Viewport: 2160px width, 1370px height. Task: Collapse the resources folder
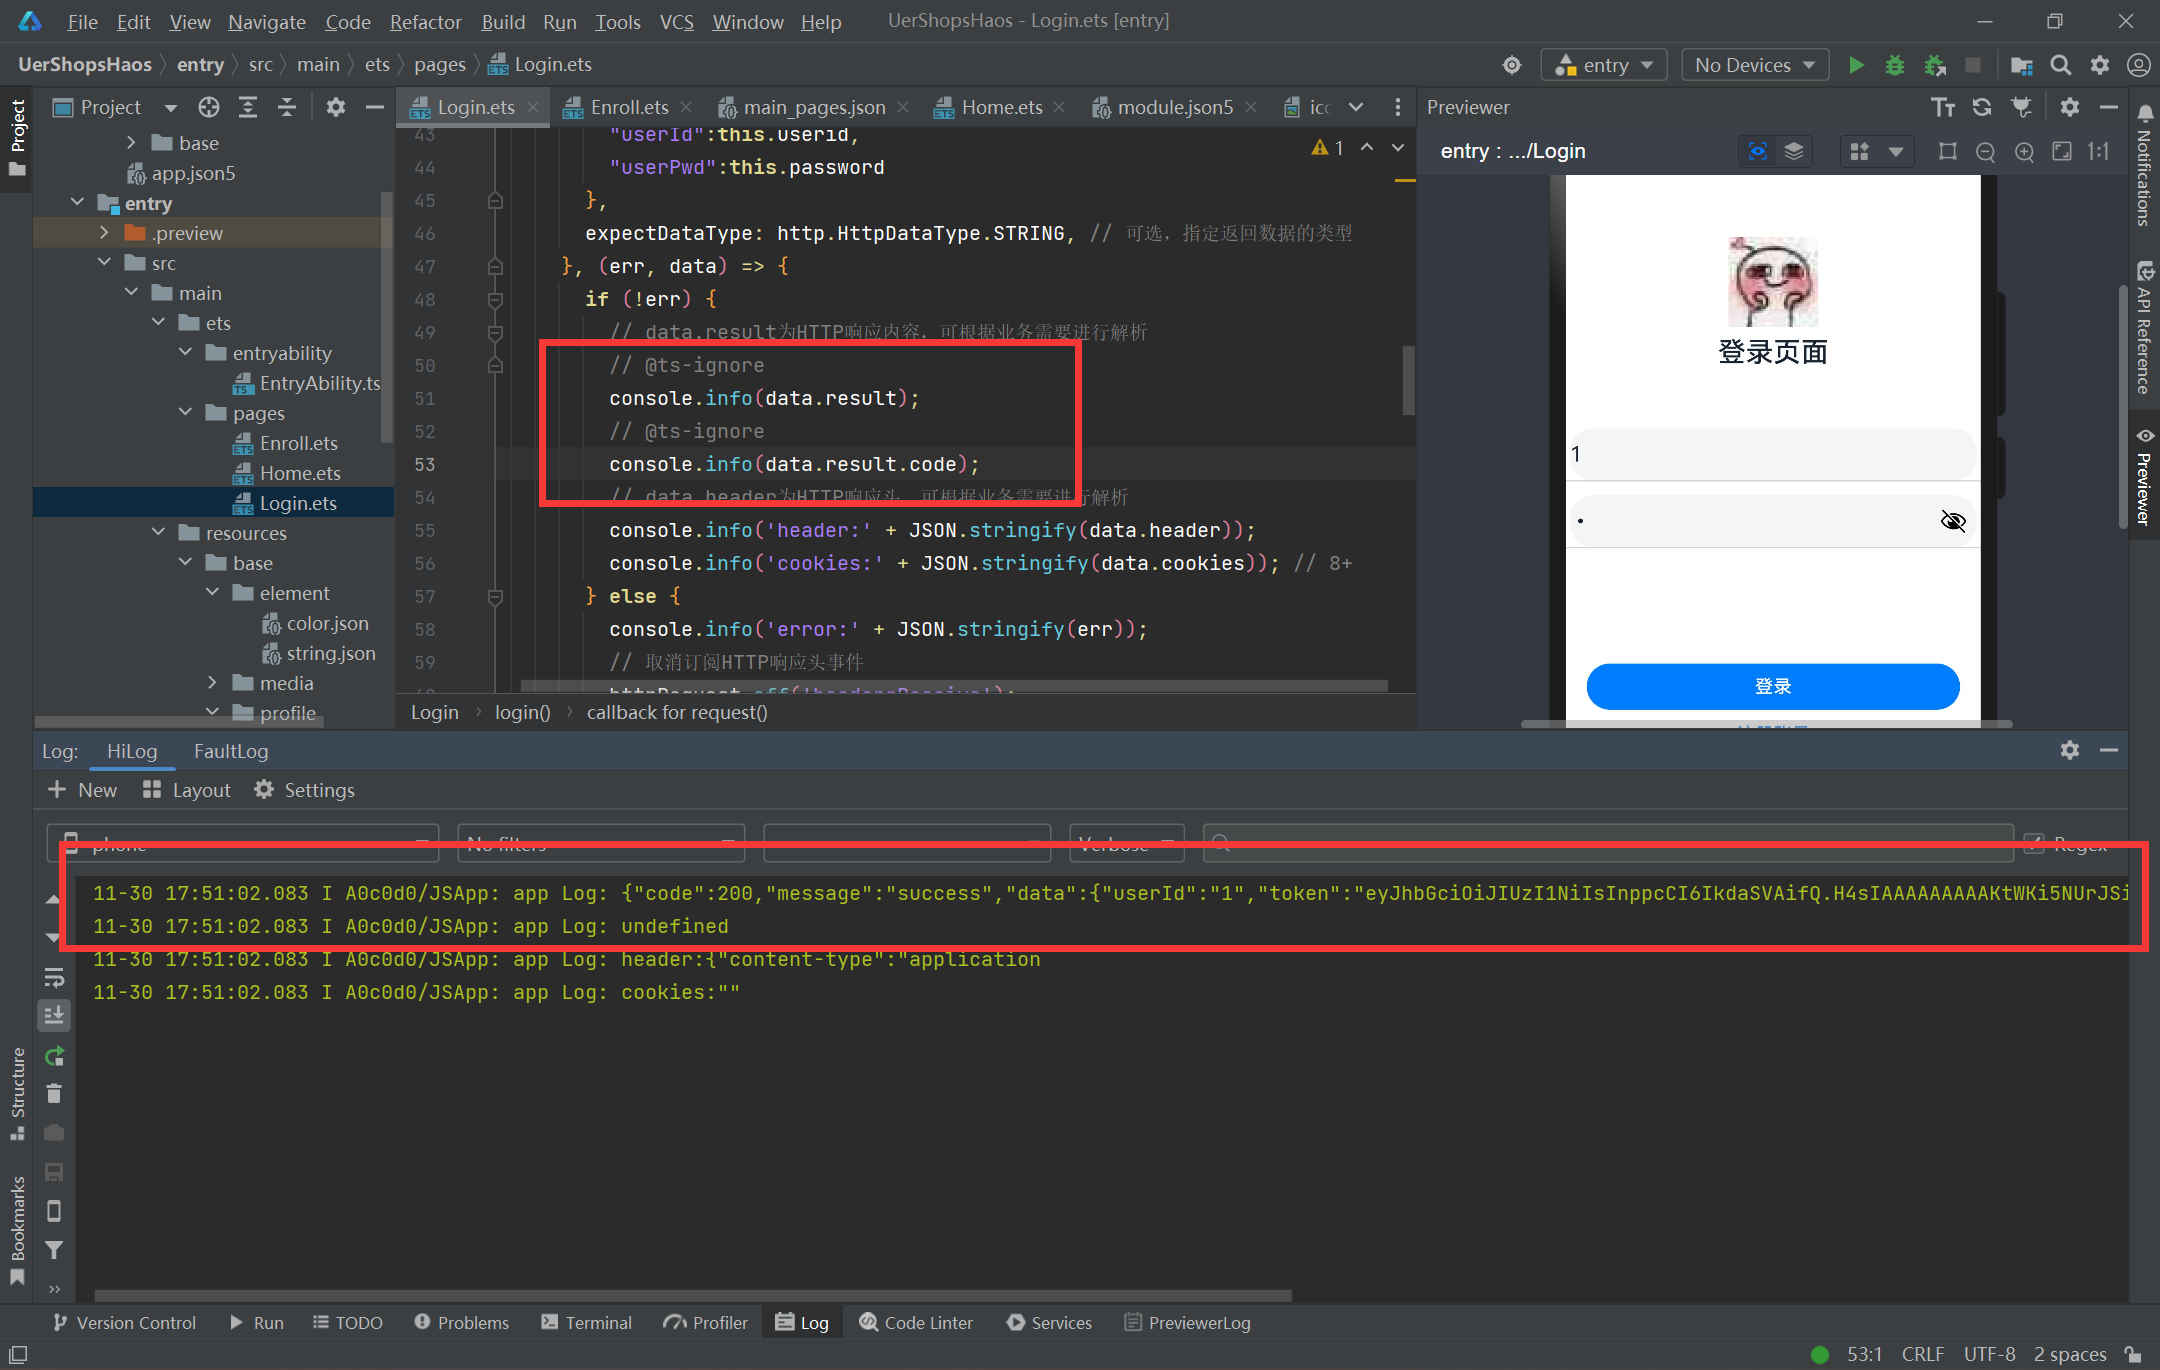coord(158,533)
